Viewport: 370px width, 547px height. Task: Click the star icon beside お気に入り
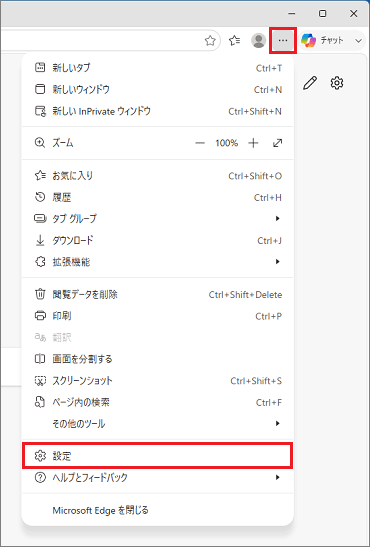[x=40, y=175]
